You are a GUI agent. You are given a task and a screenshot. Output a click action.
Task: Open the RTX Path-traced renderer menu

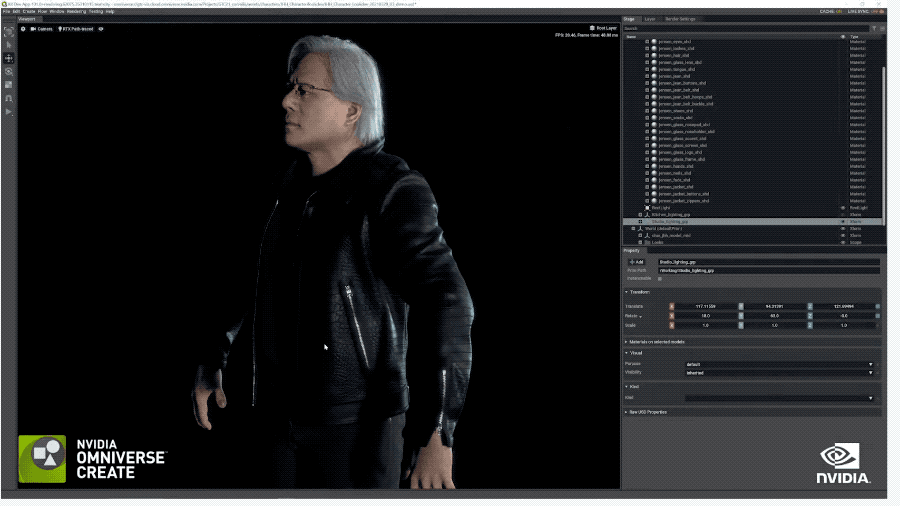click(76, 29)
